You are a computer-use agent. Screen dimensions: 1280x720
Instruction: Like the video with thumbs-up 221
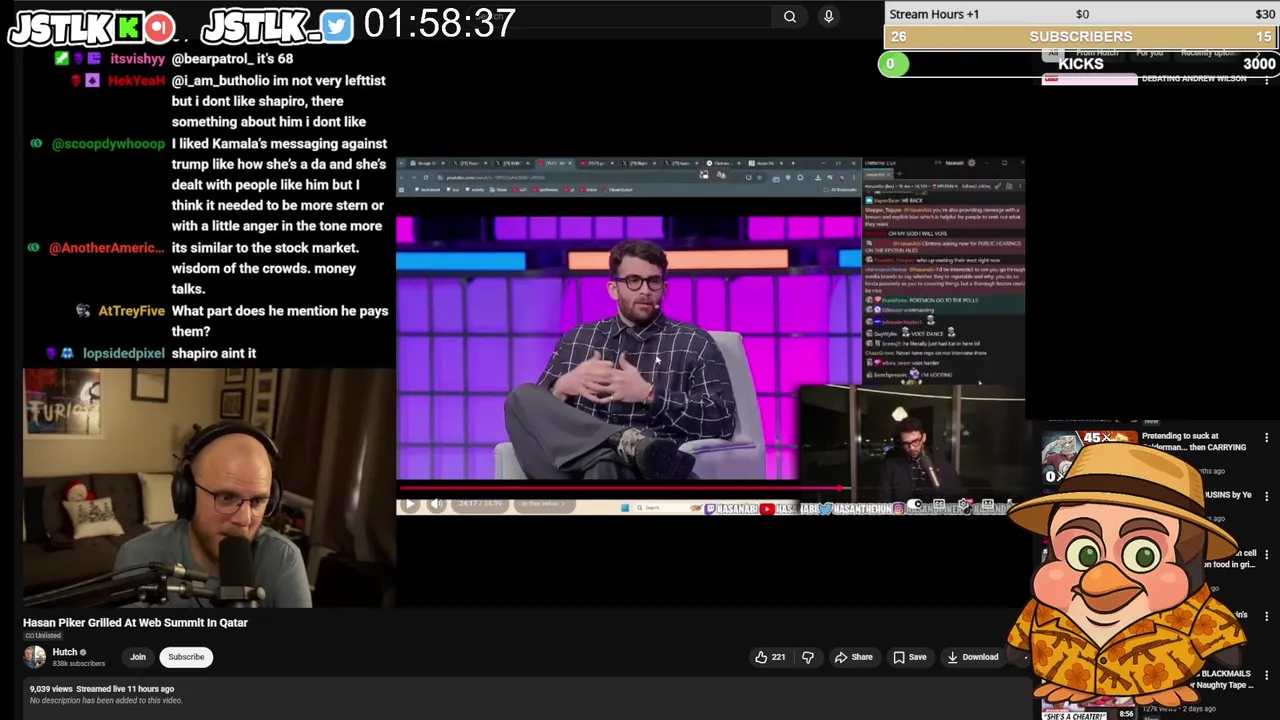coord(770,657)
